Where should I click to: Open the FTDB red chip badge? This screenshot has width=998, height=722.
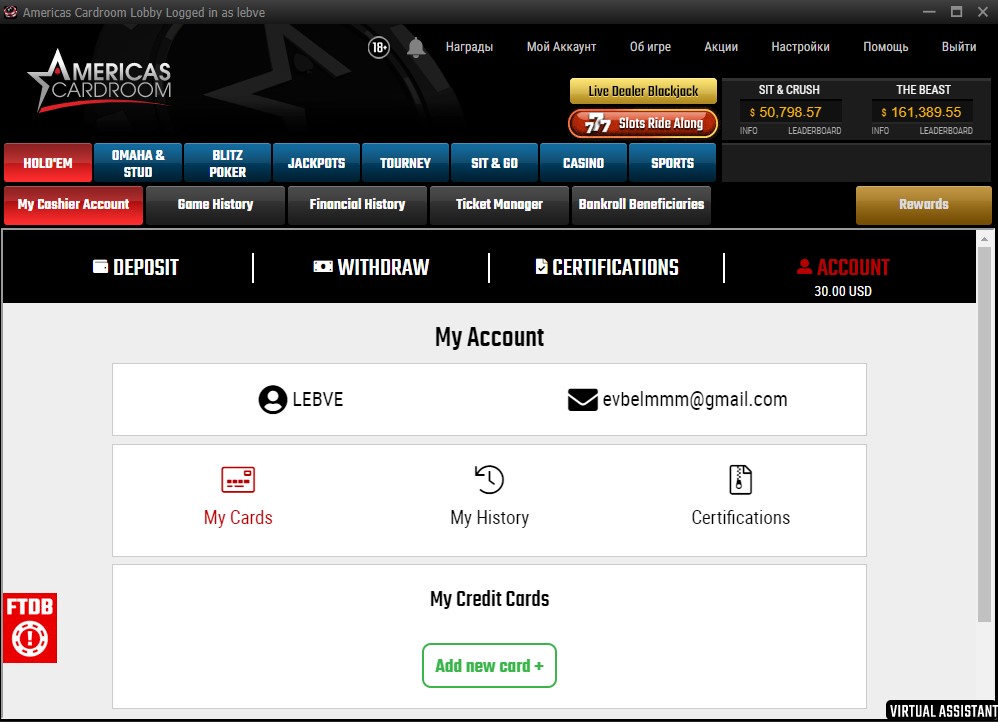point(30,628)
